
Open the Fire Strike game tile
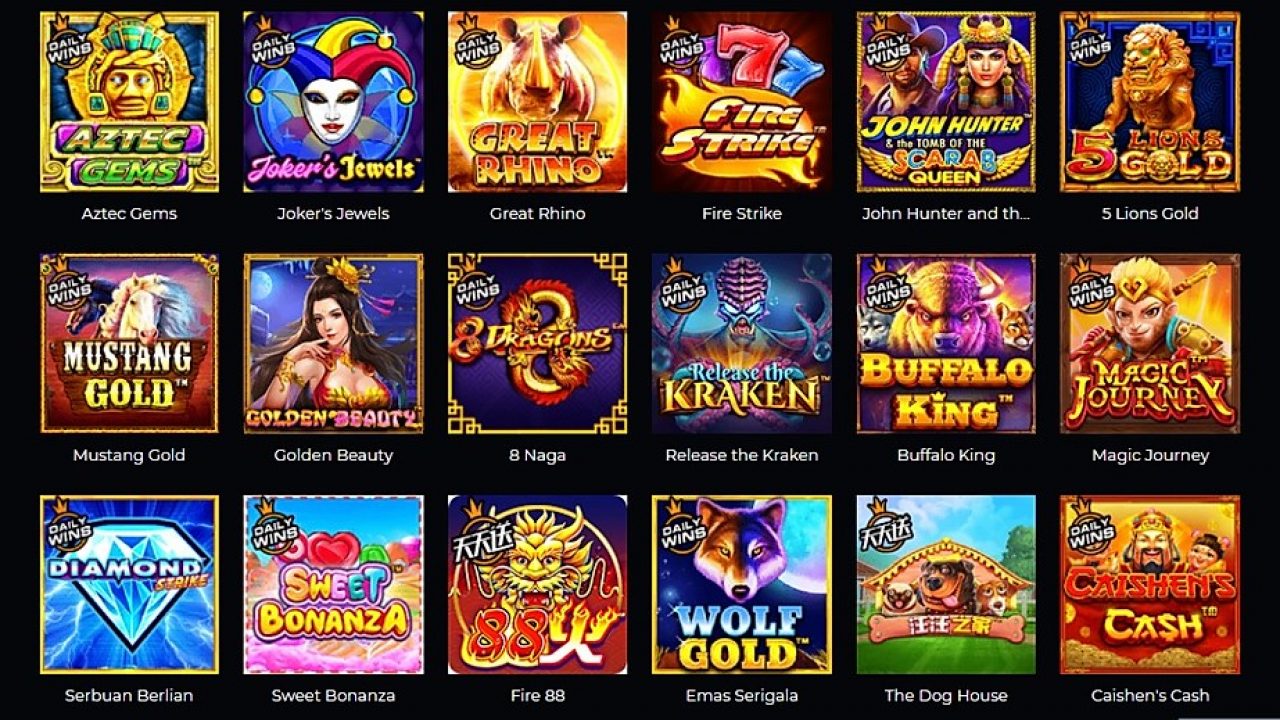[x=742, y=102]
